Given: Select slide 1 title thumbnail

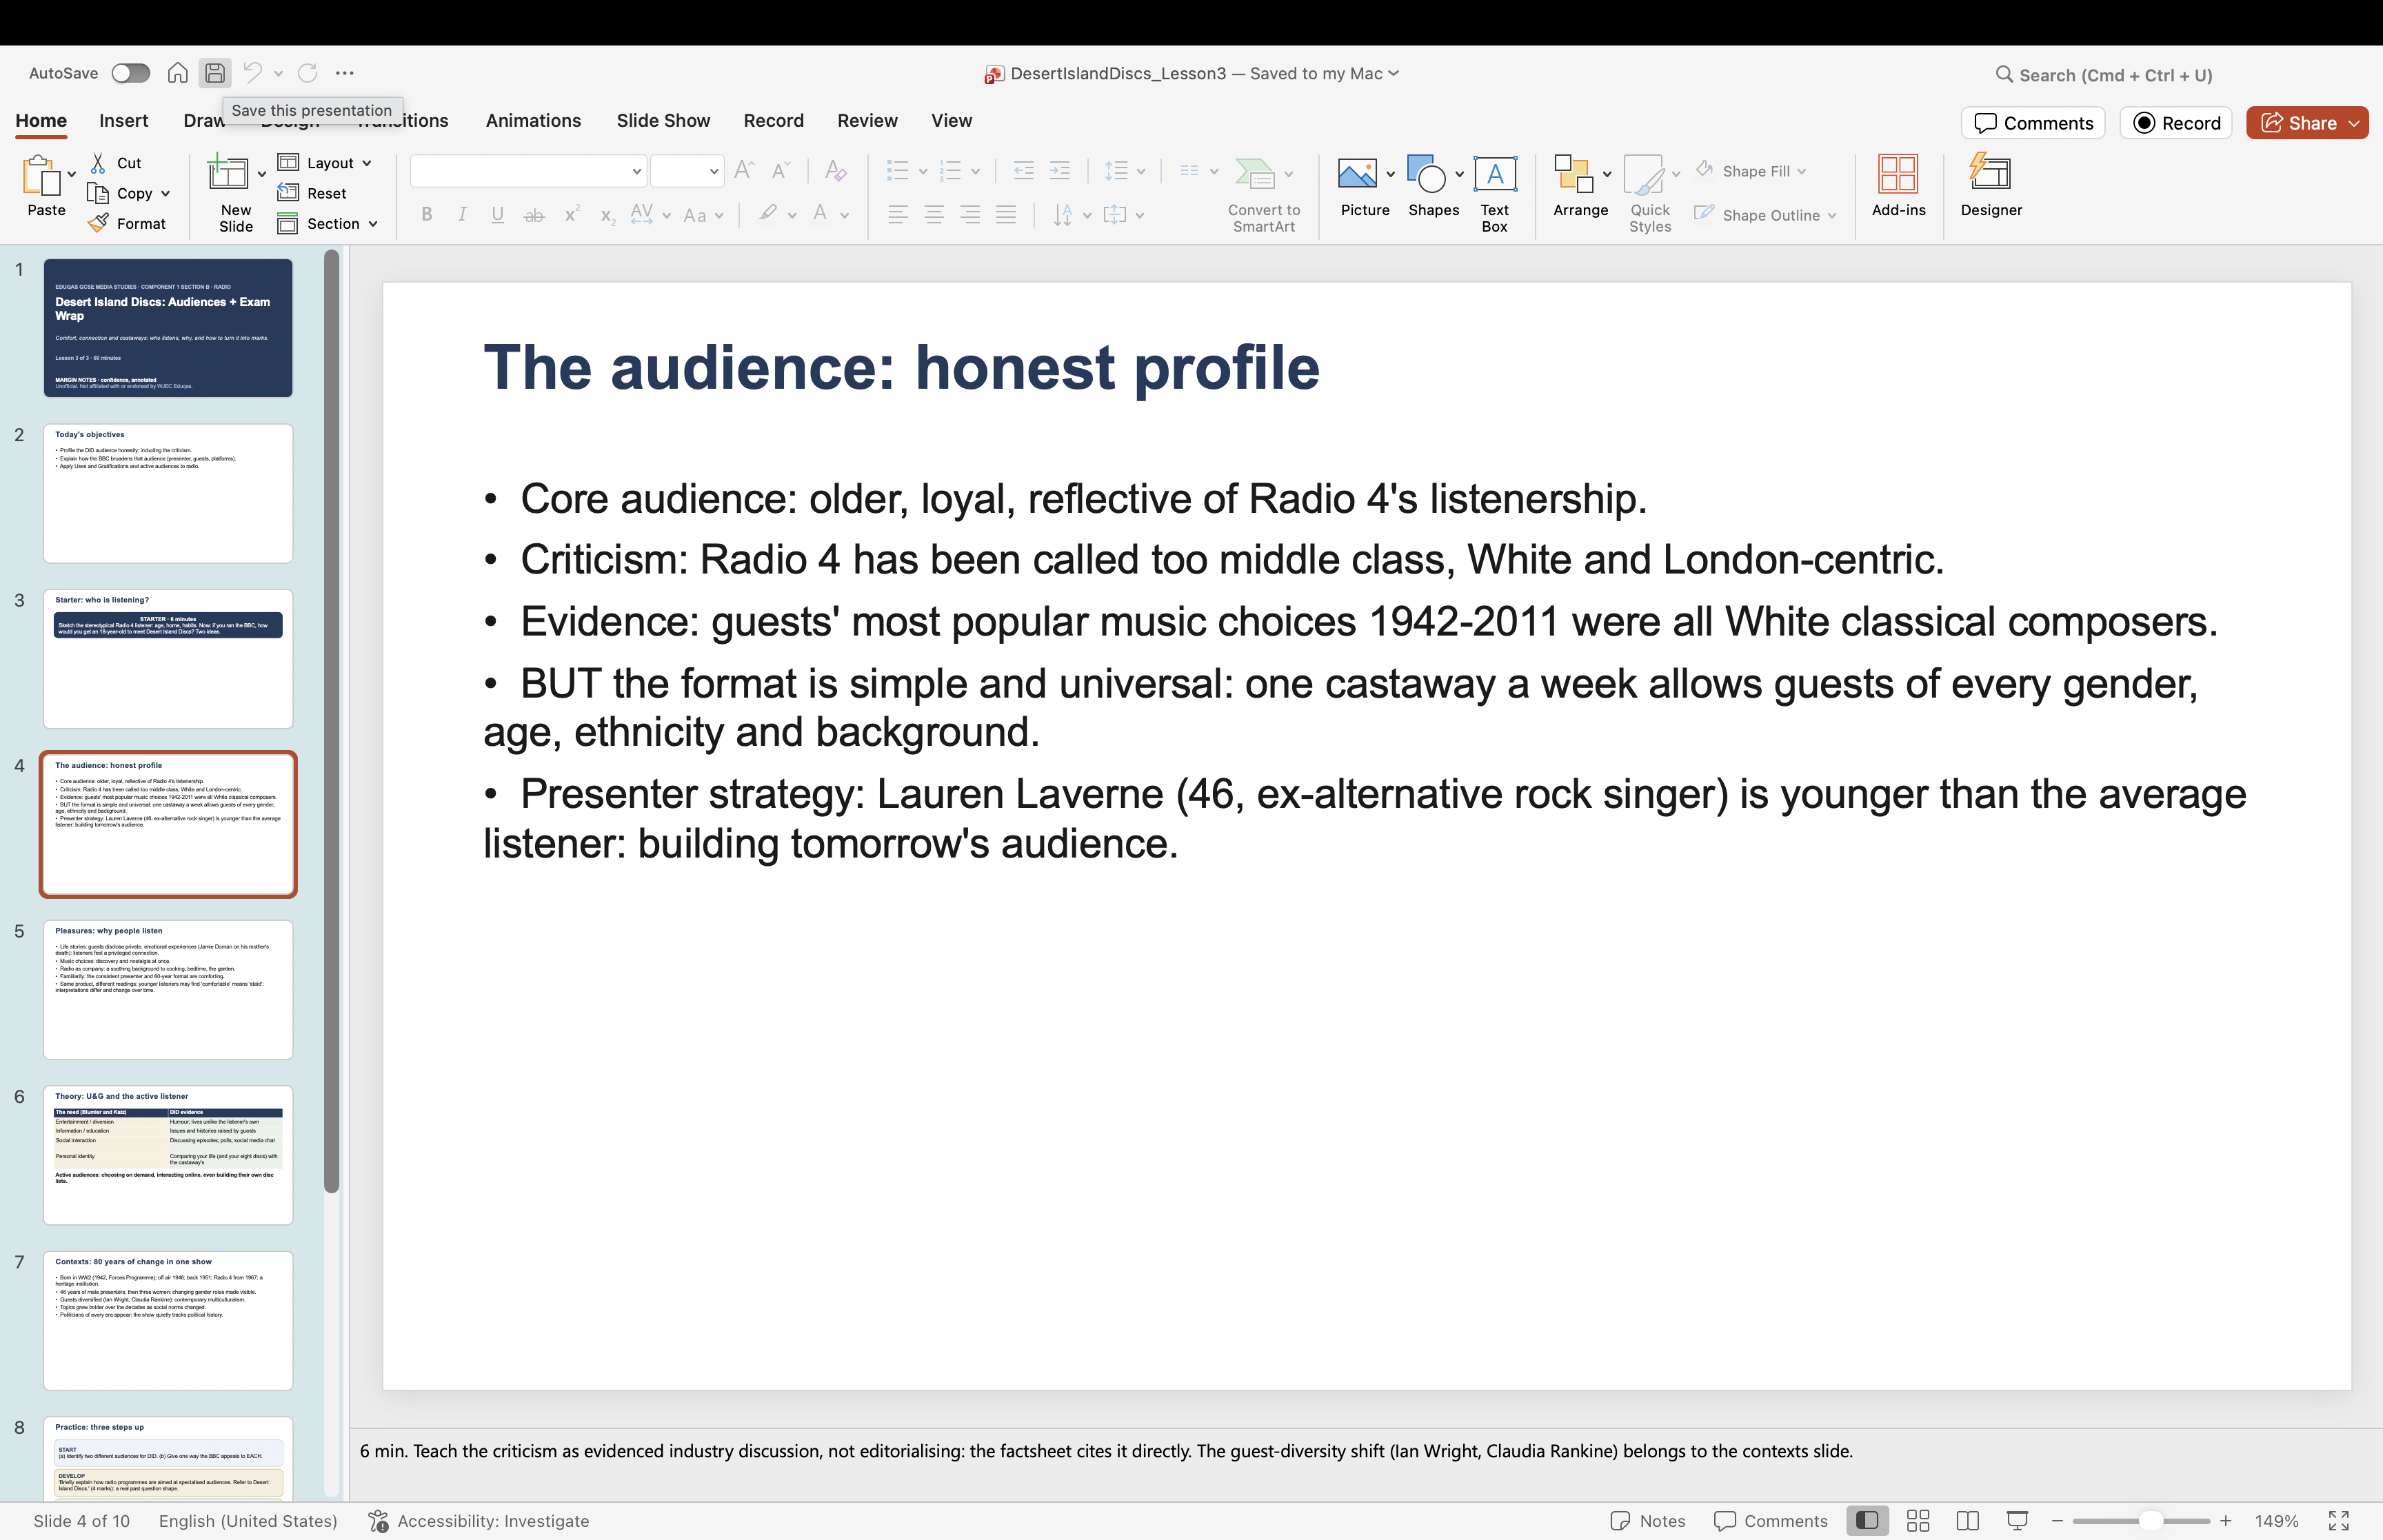Looking at the screenshot, I should click(168, 328).
